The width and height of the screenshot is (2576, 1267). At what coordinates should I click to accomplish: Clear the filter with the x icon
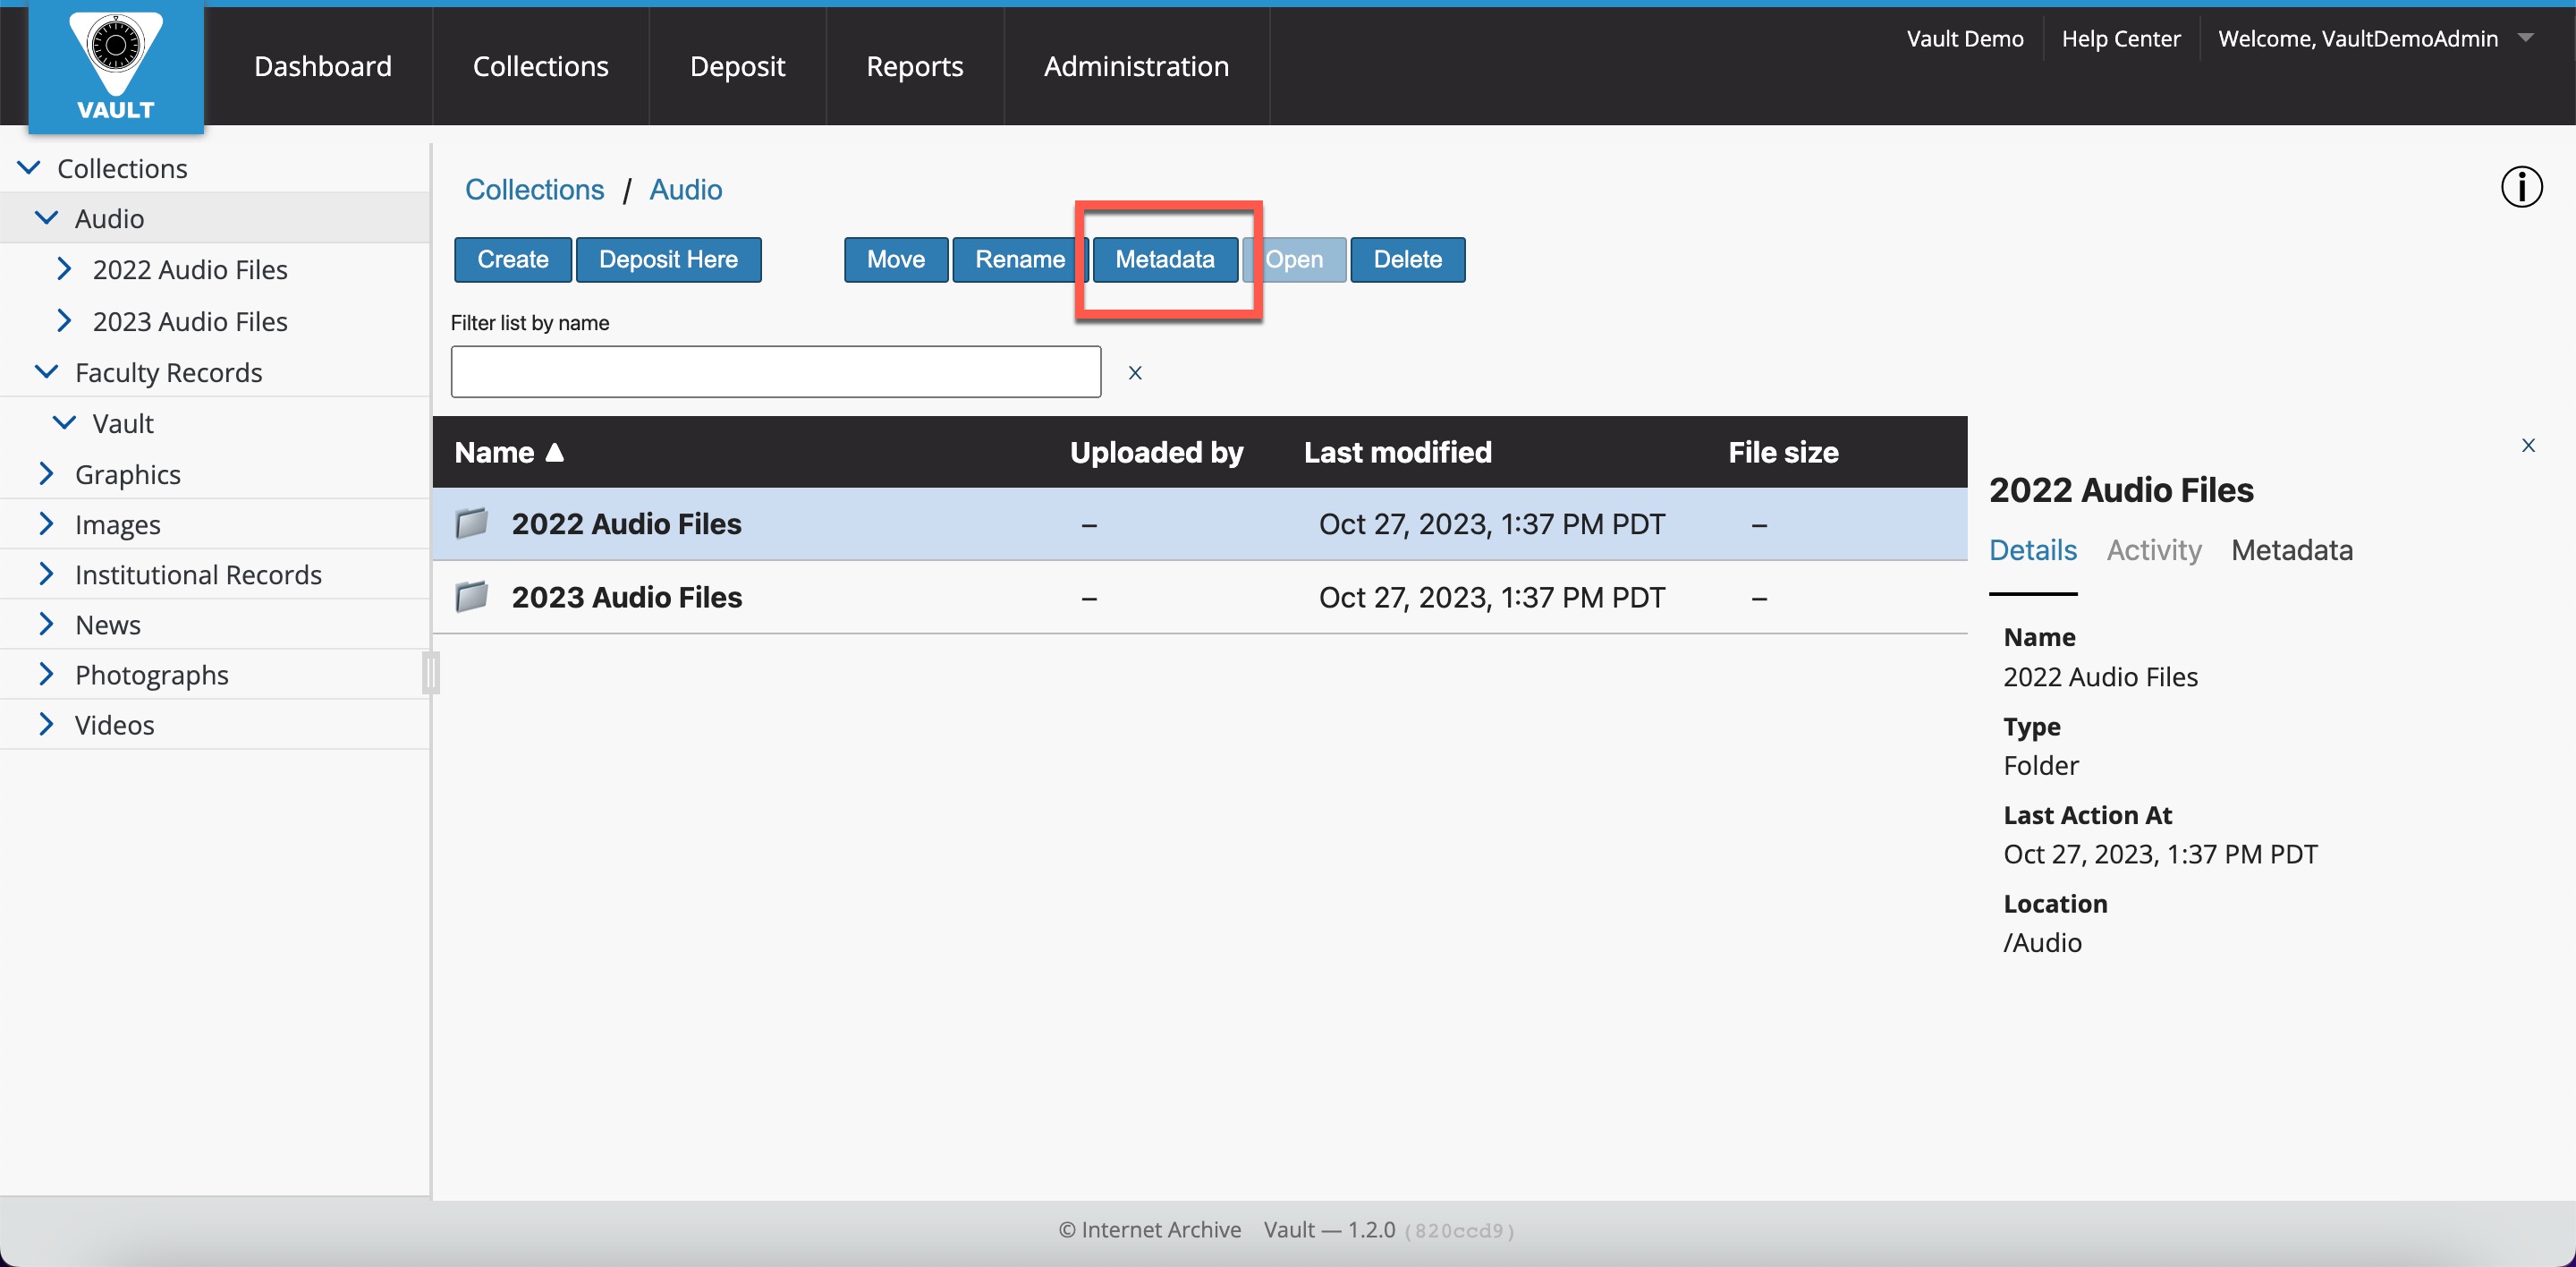1134,373
